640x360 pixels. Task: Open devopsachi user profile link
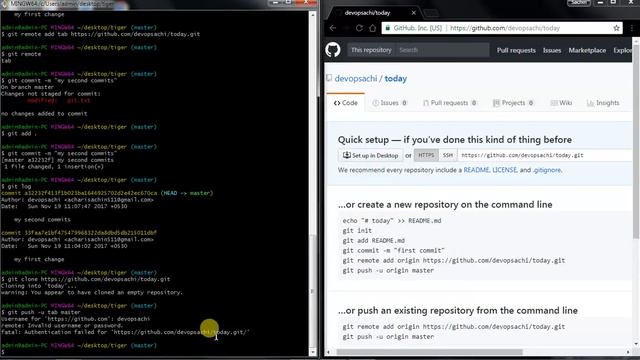(x=356, y=78)
